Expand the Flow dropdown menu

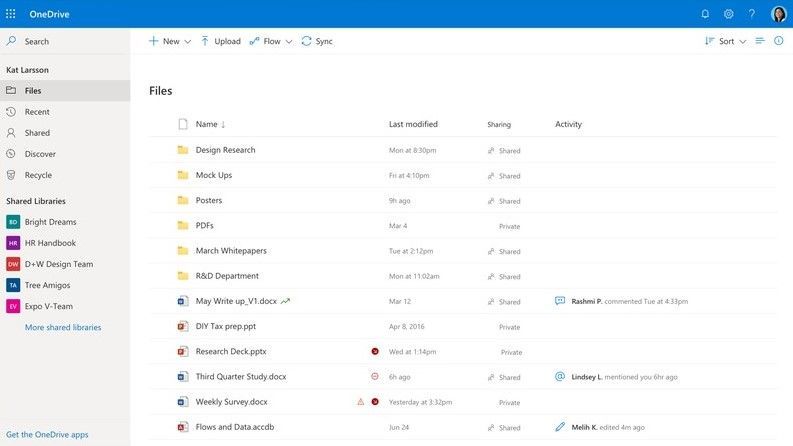tap(271, 41)
